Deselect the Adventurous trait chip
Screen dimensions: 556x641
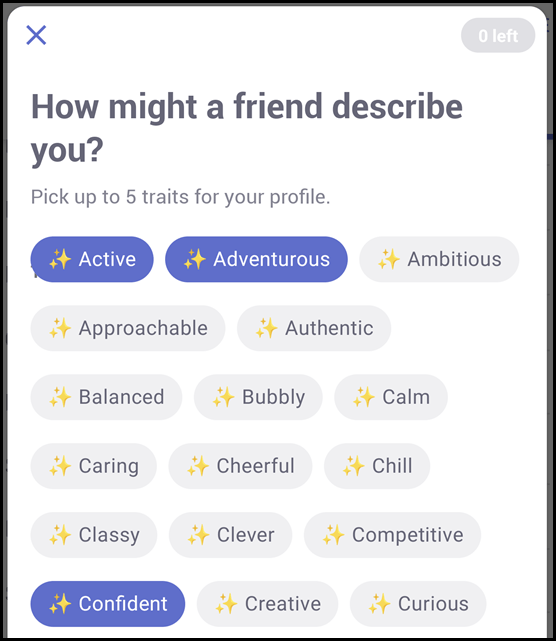[256, 259]
